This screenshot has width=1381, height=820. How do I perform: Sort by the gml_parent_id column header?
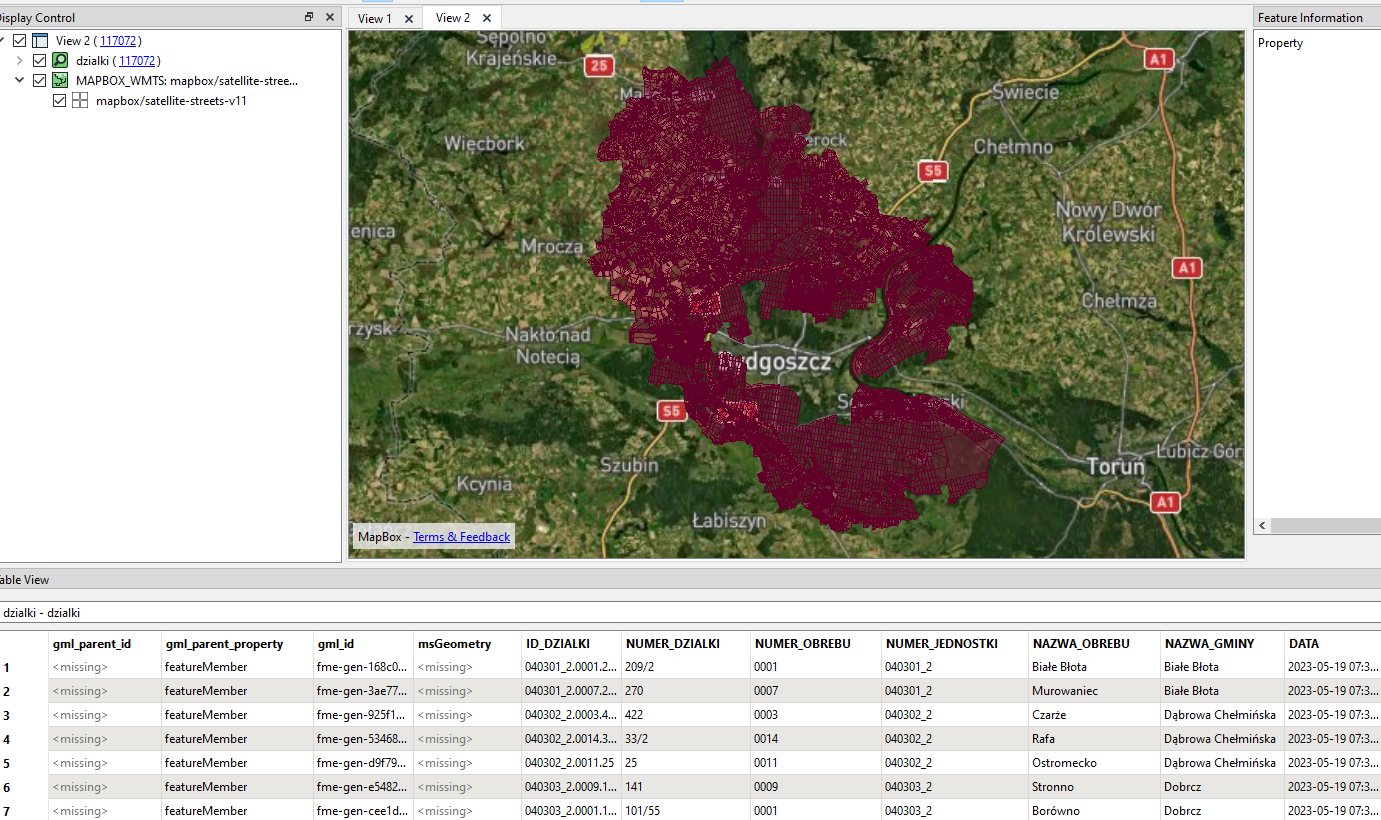104,643
